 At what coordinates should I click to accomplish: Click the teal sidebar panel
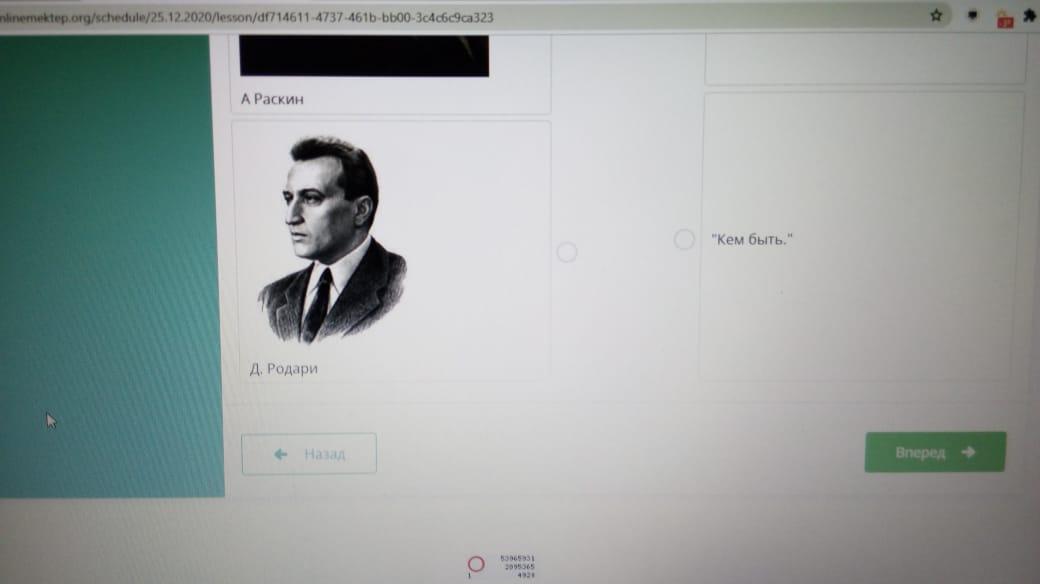coord(111,265)
